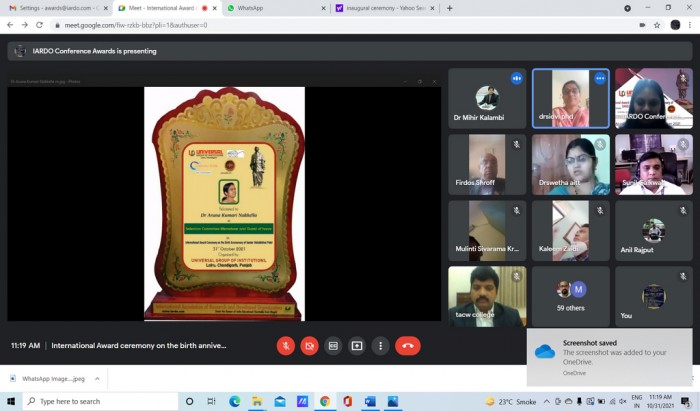
Task: Click the Windows Start button
Action: (11, 401)
